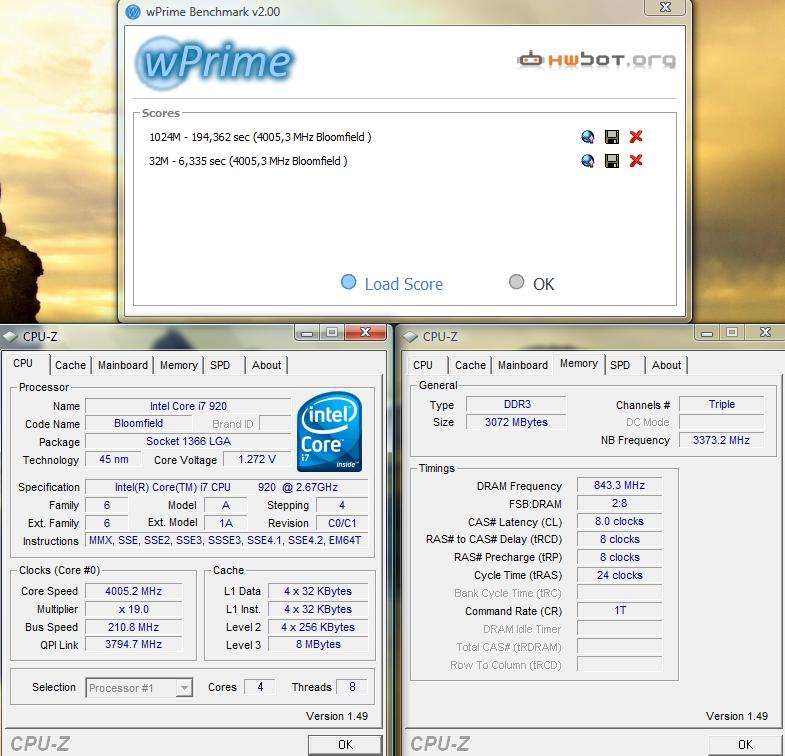Open Mainboard tab in left CPU-Z

(x=123, y=365)
